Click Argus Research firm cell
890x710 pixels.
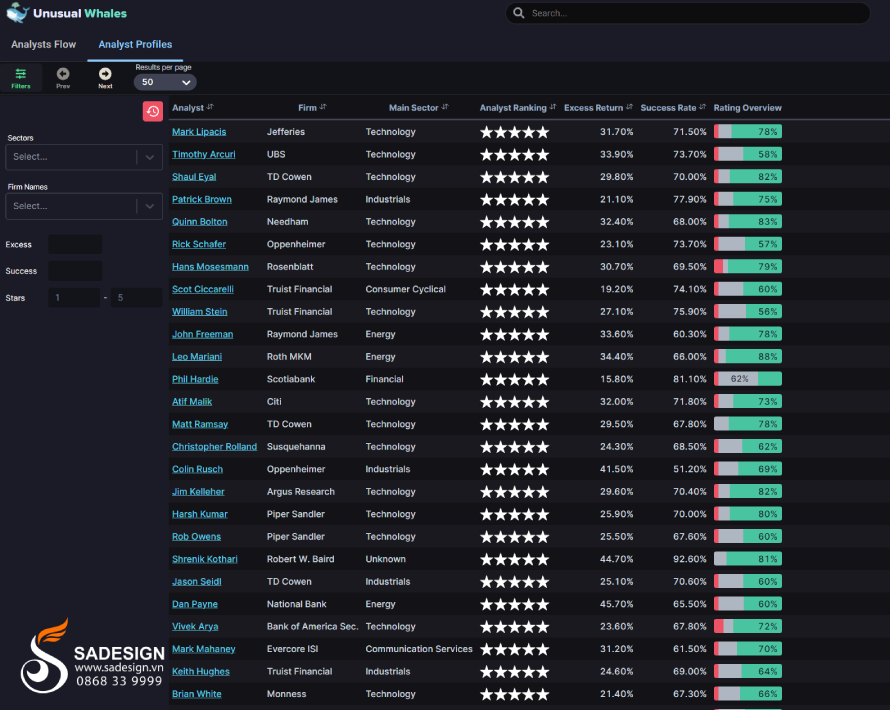tap(301, 492)
